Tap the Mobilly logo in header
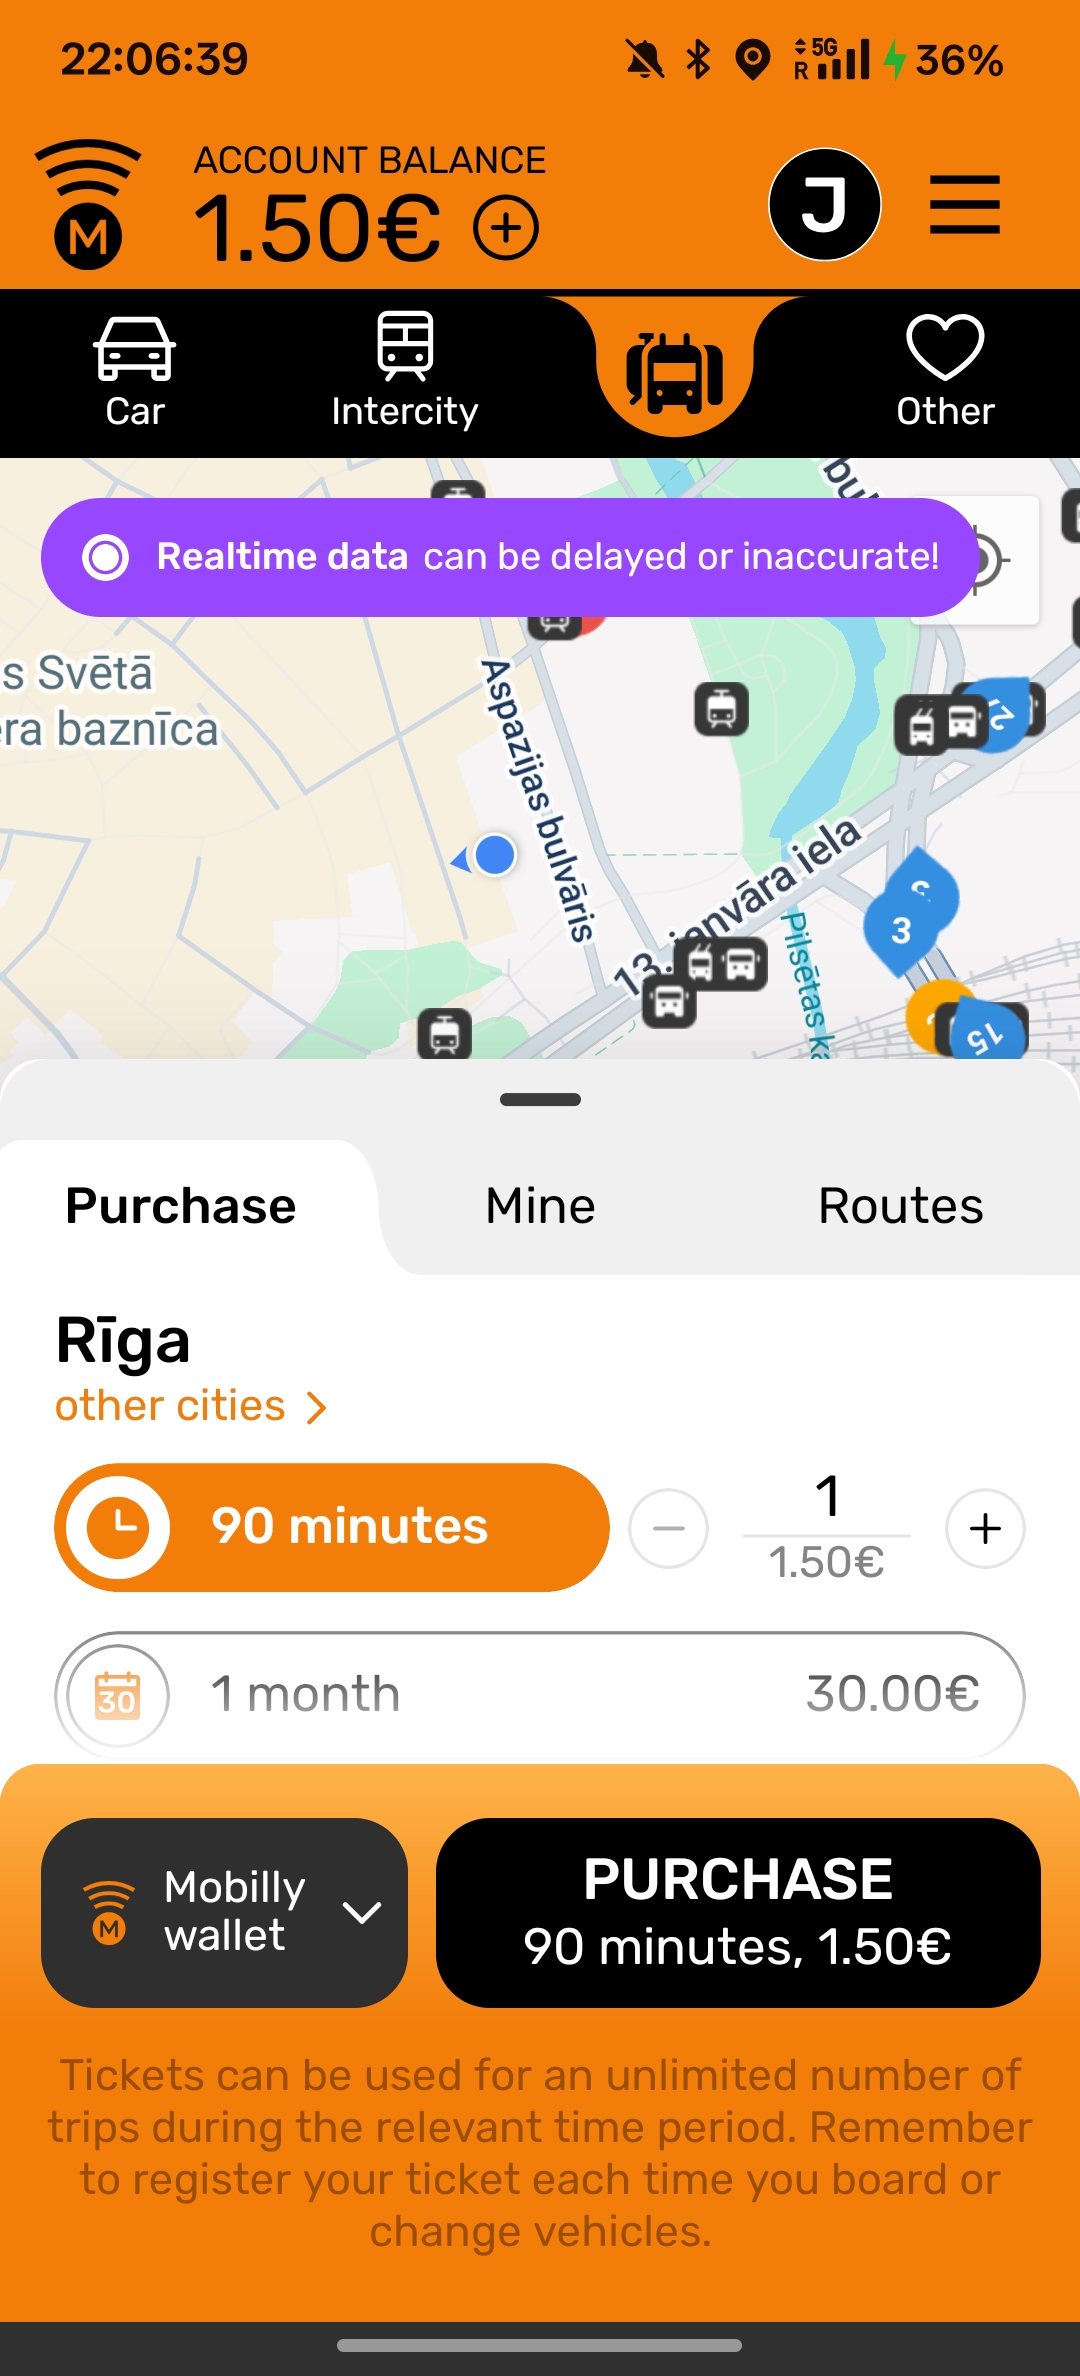Screen dimensions: 1080x2376 (88, 205)
